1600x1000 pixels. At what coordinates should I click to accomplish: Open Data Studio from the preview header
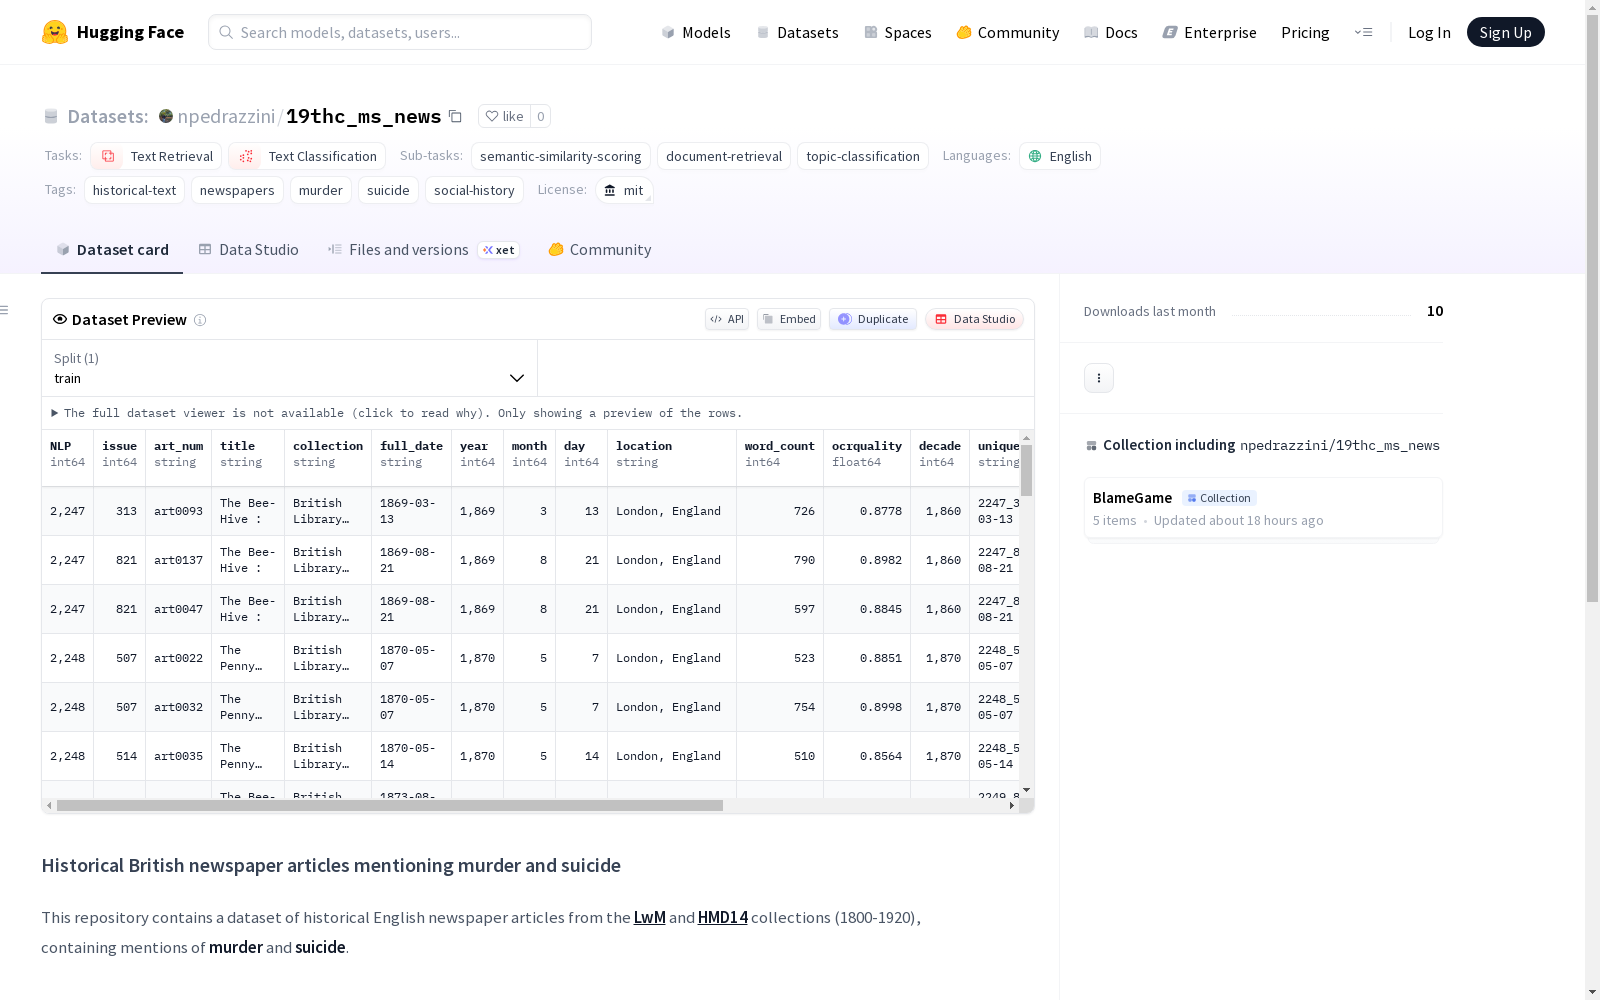[x=974, y=319]
